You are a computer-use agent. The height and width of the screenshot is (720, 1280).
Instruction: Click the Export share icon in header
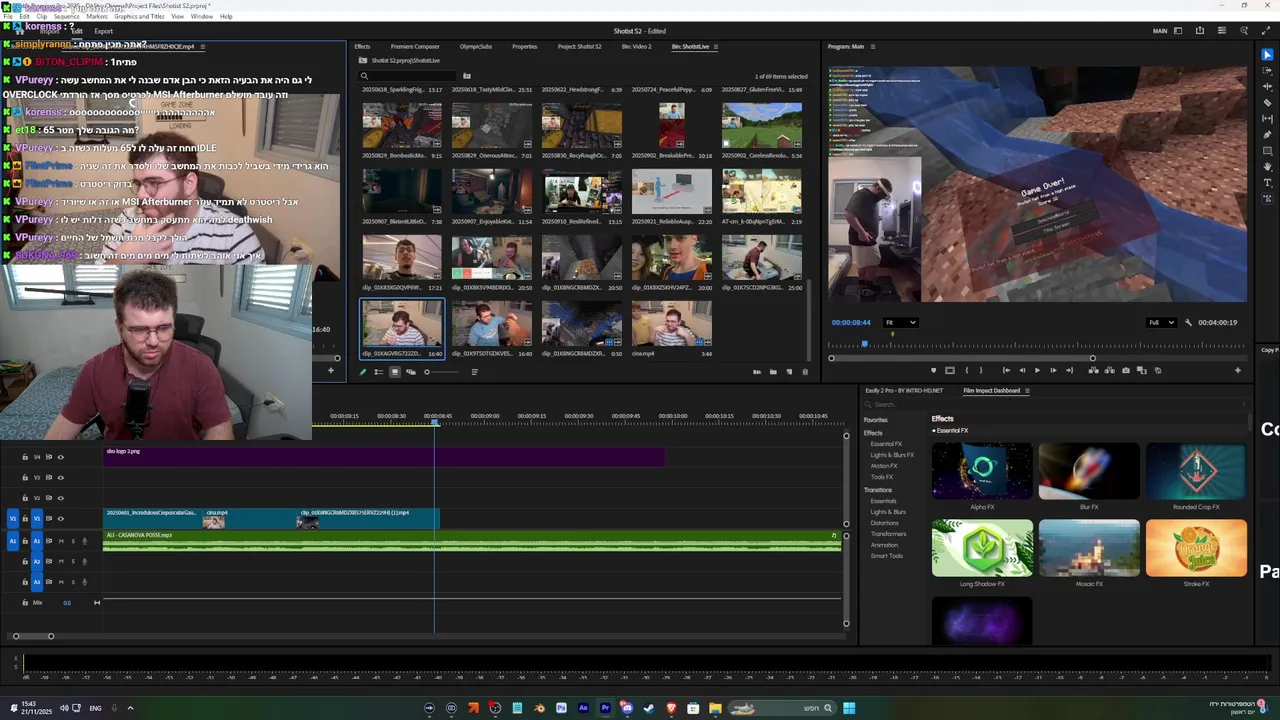click(1200, 31)
